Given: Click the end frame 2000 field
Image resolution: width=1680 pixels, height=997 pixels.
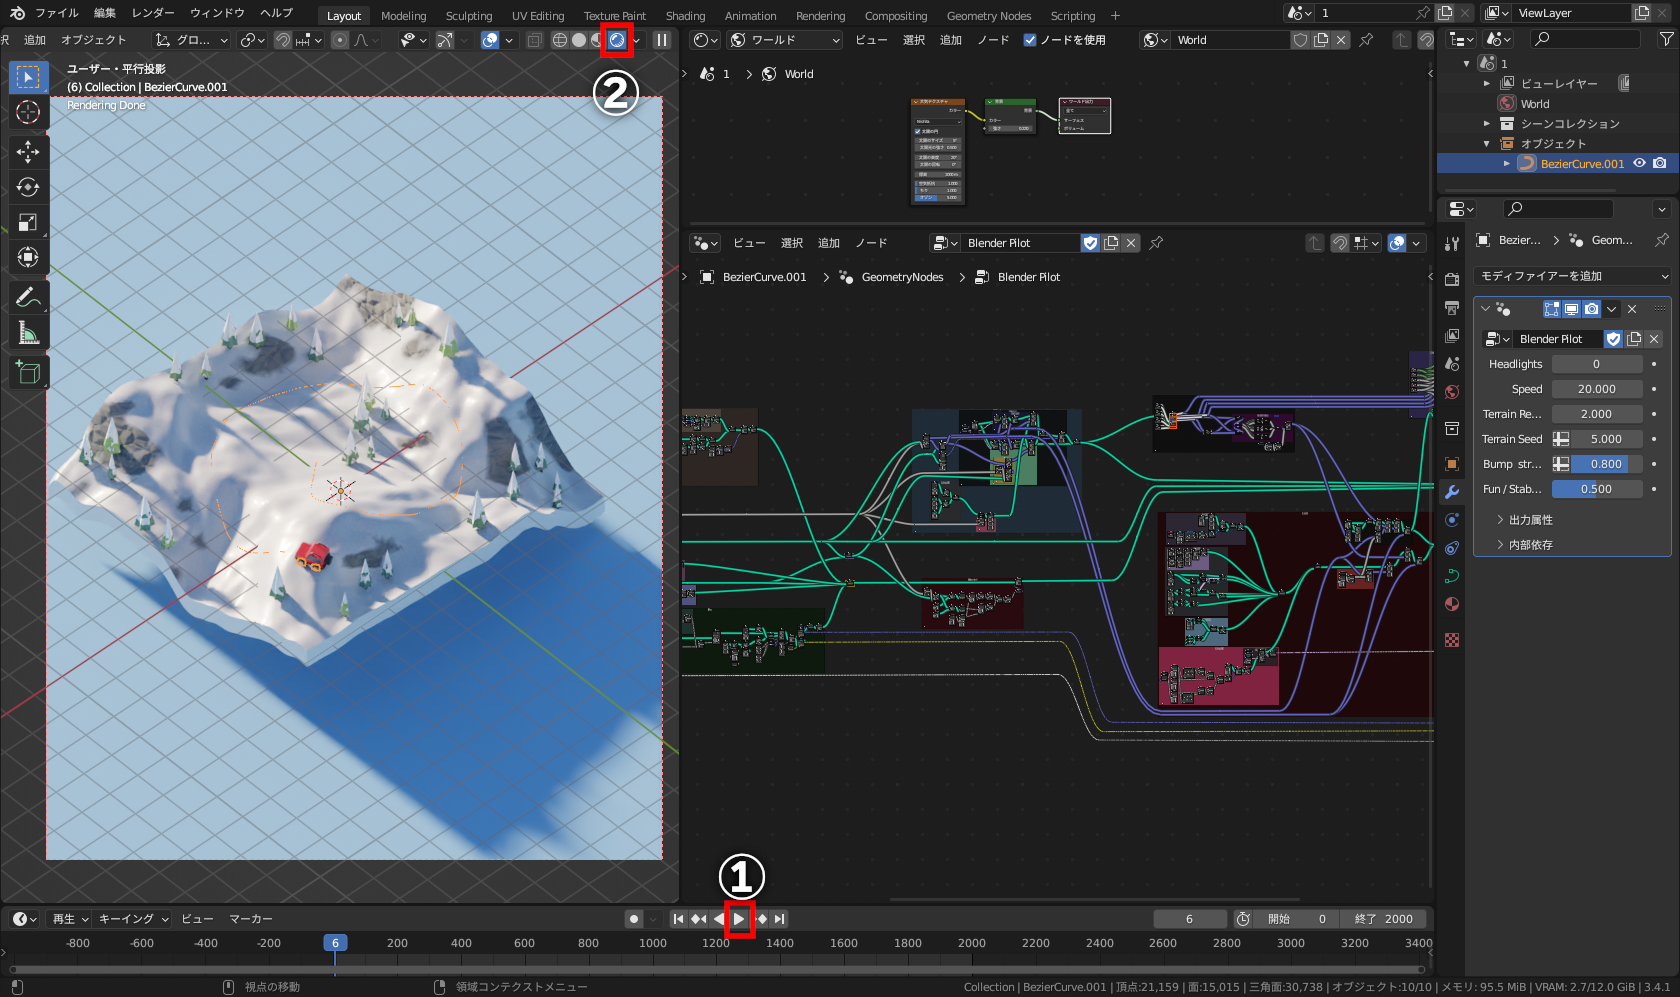Looking at the screenshot, I should [1384, 919].
